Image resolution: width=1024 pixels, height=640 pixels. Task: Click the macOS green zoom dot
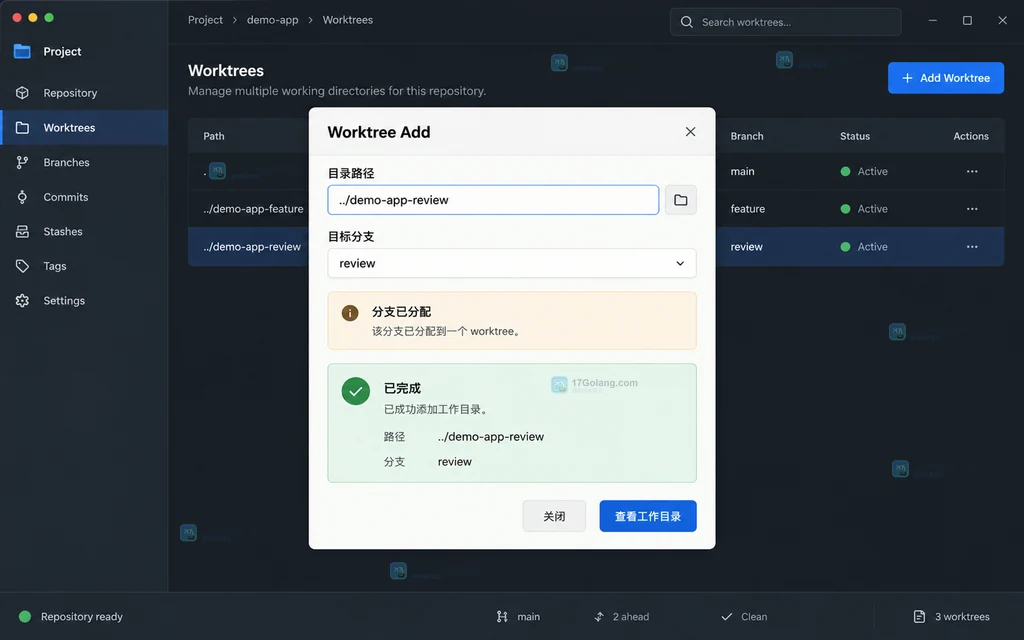49,18
